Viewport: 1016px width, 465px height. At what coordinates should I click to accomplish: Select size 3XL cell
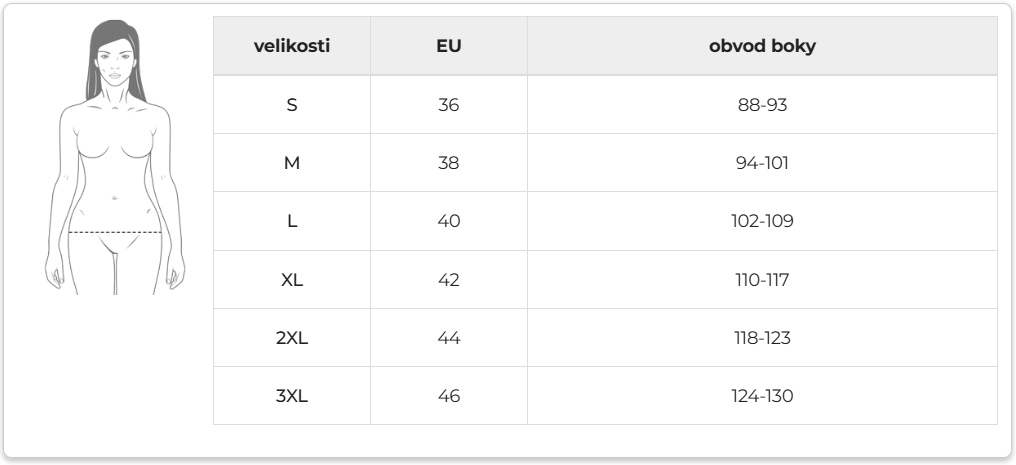(292, 396)
